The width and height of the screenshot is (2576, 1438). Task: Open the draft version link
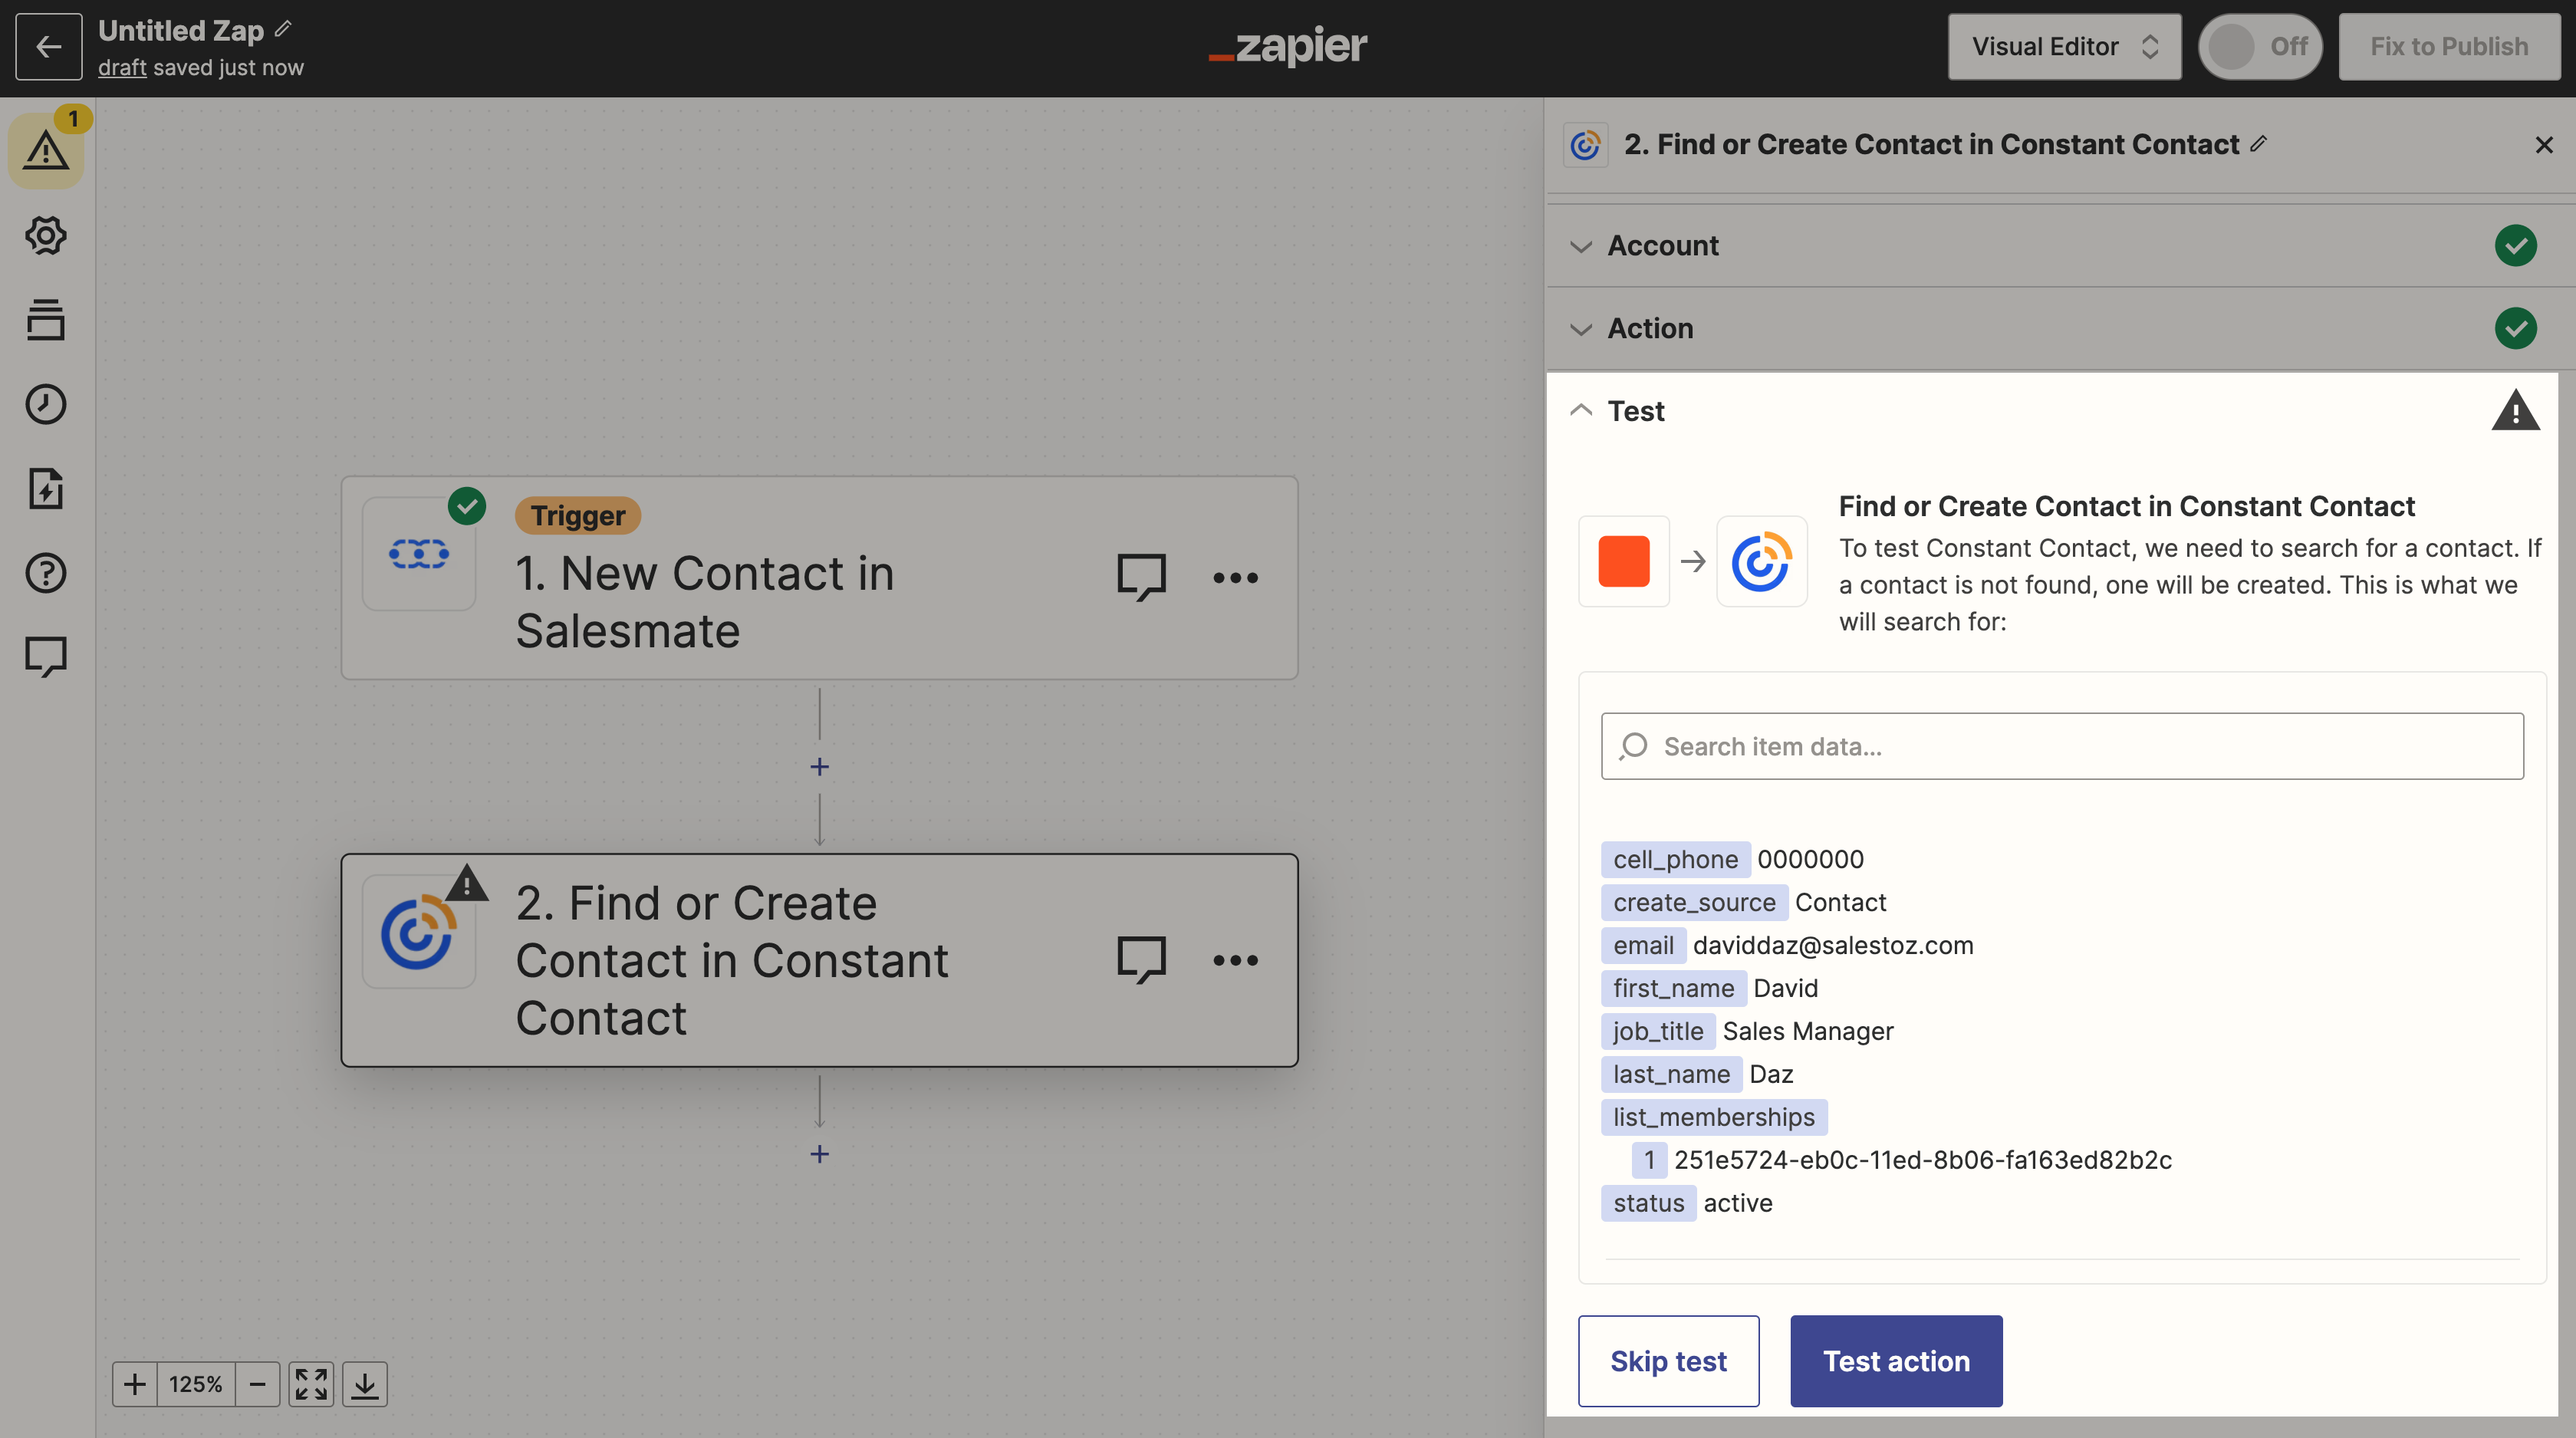click(x=122, y=68)
